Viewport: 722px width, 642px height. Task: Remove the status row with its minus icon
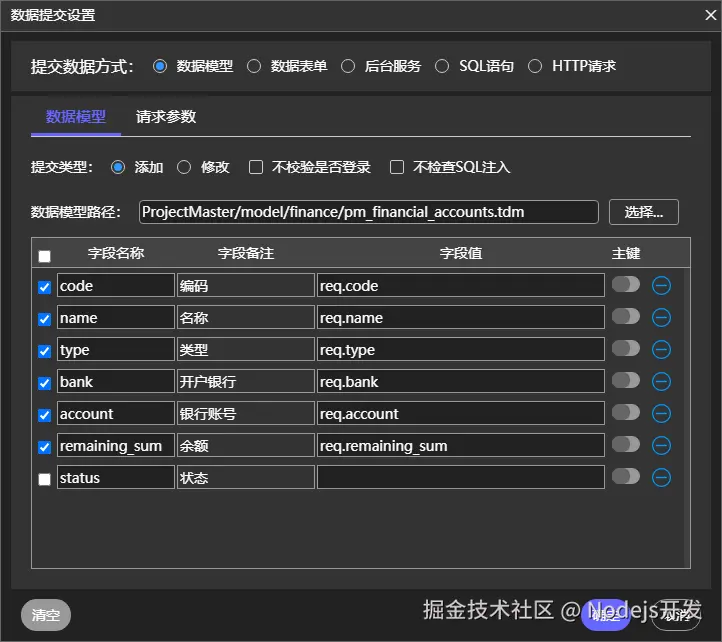661,478
